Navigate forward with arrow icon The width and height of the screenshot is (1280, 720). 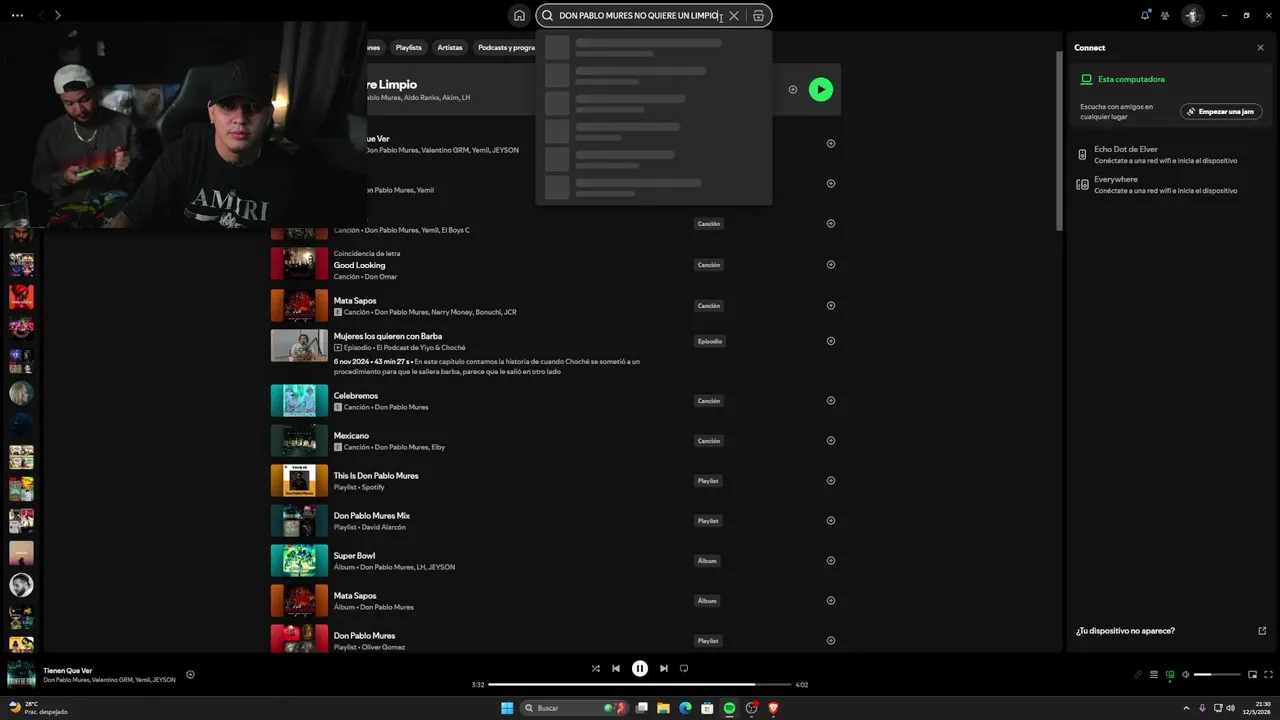[x=58, y=15]
